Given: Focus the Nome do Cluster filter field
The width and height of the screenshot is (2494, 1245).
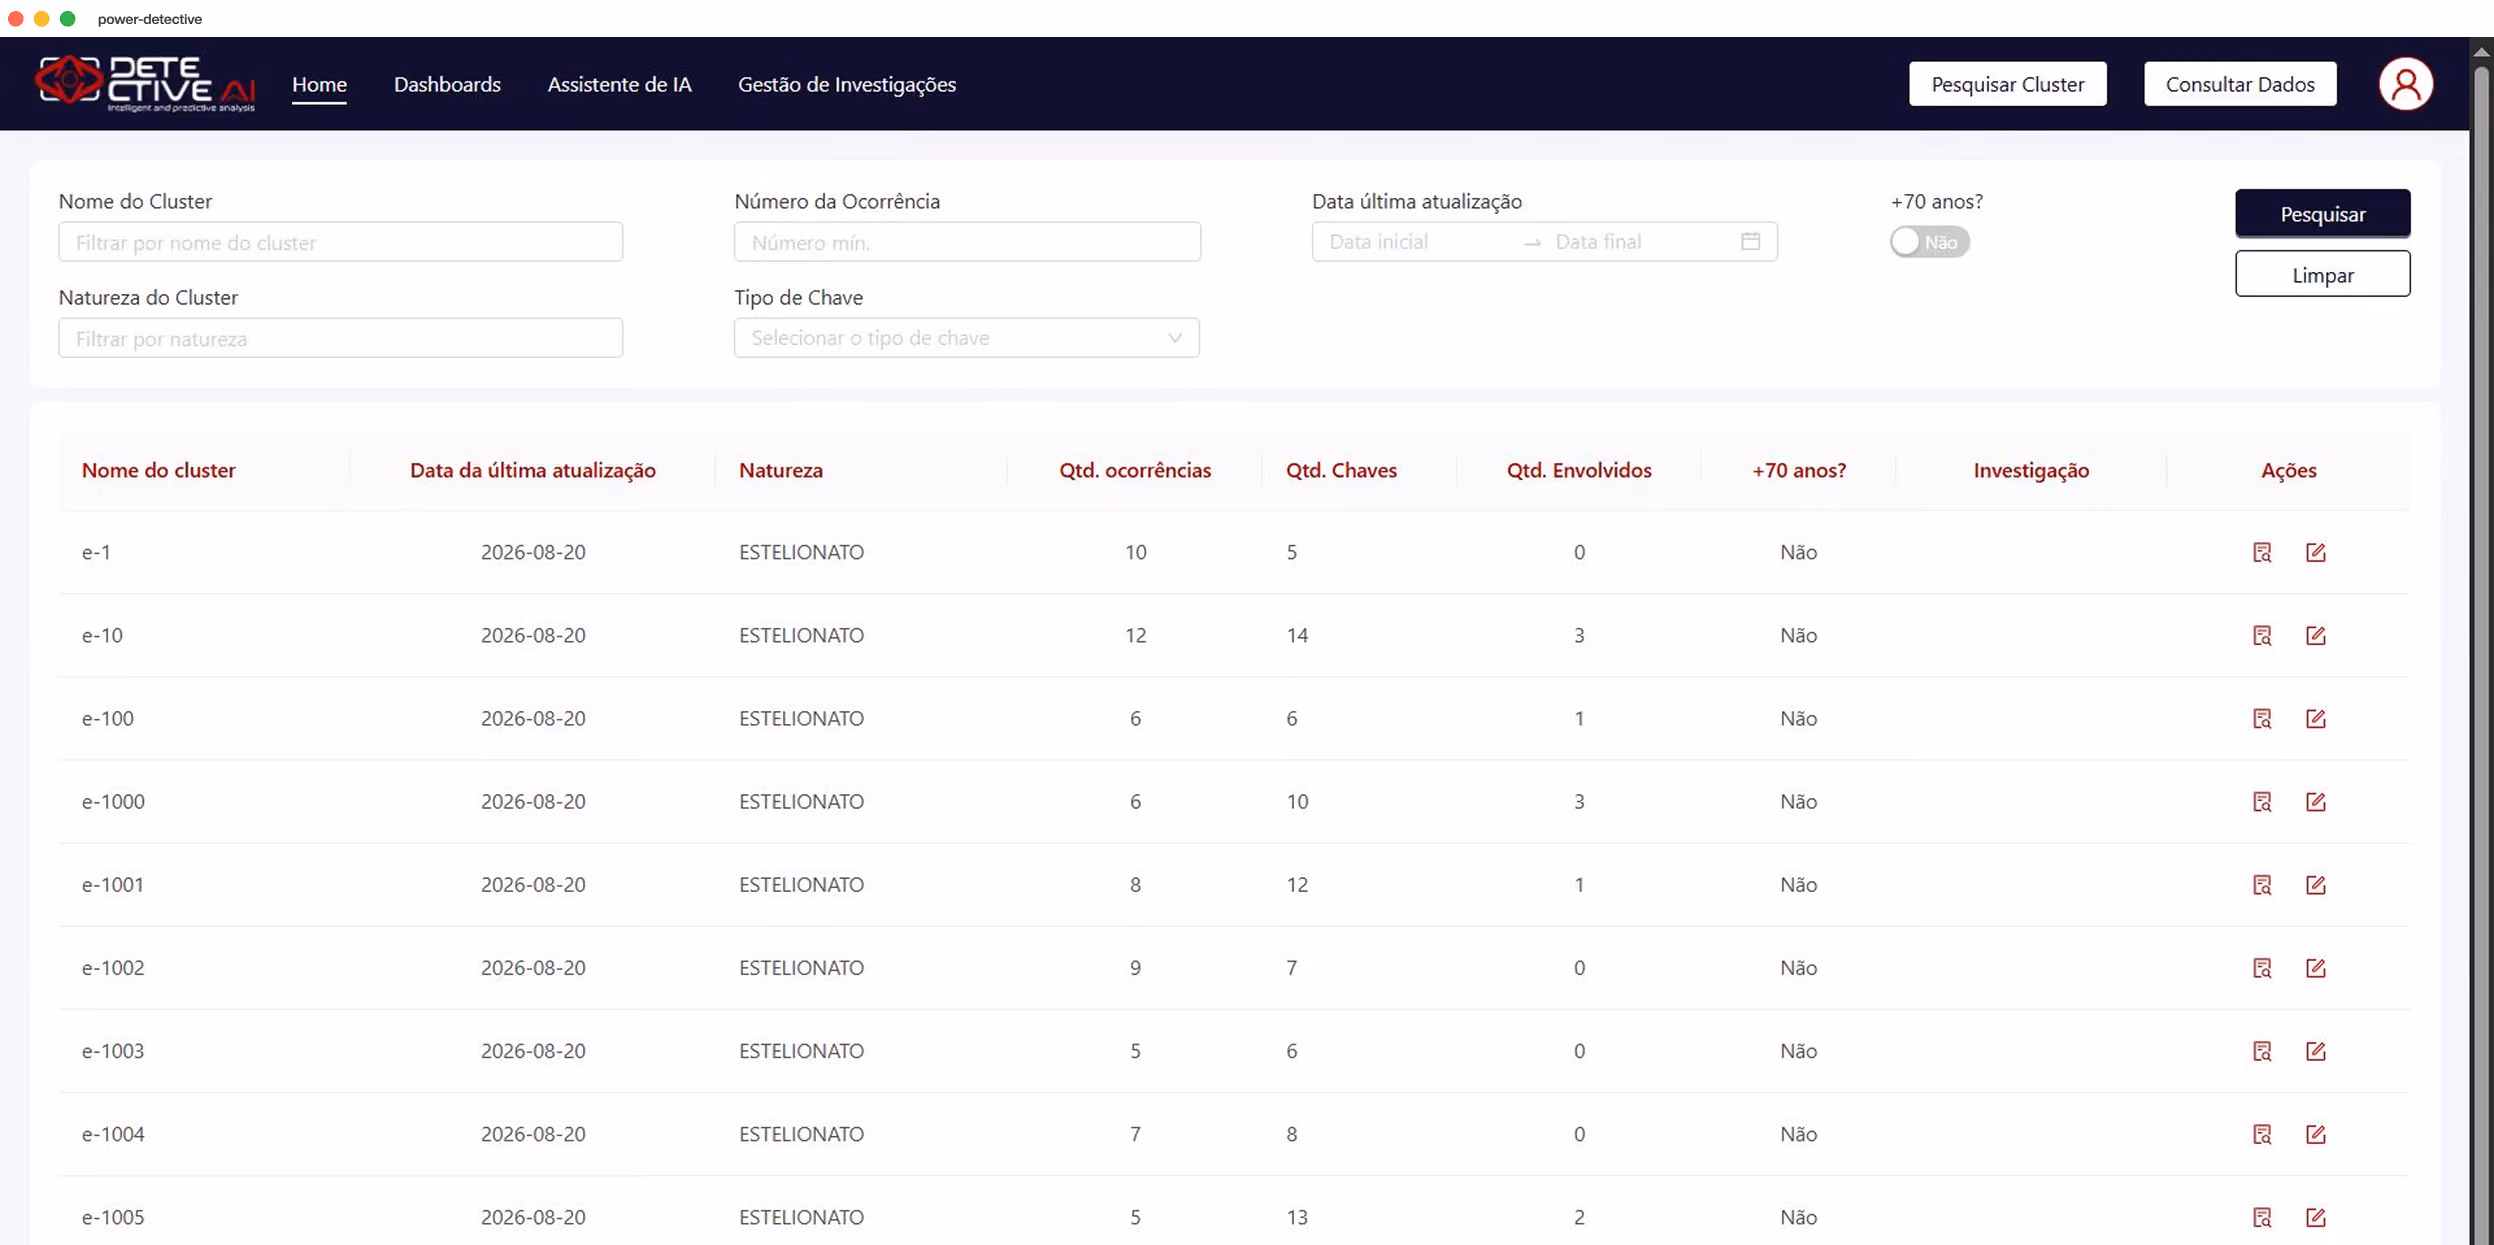Looking at the screenshot, I should click(x=340, y=242).
